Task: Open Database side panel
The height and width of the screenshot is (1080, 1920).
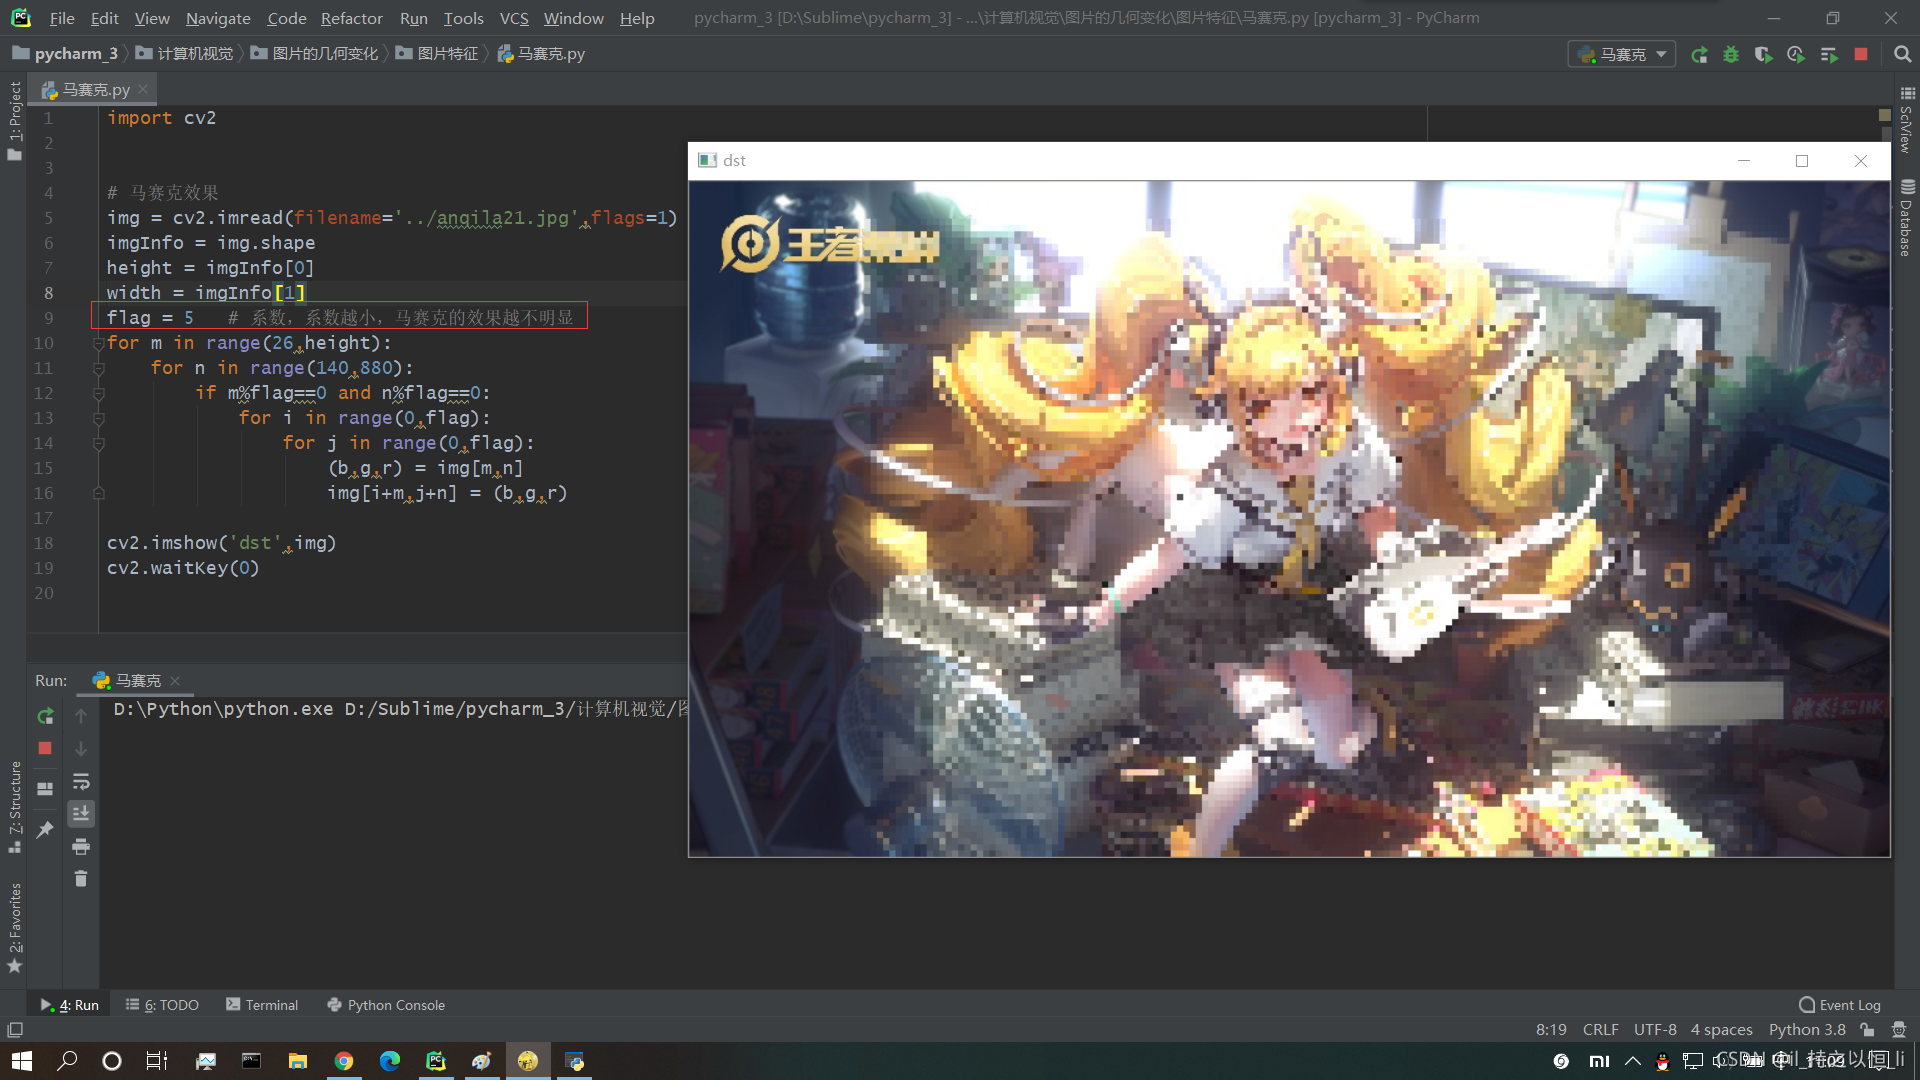Action: (x=1906, y=218)
